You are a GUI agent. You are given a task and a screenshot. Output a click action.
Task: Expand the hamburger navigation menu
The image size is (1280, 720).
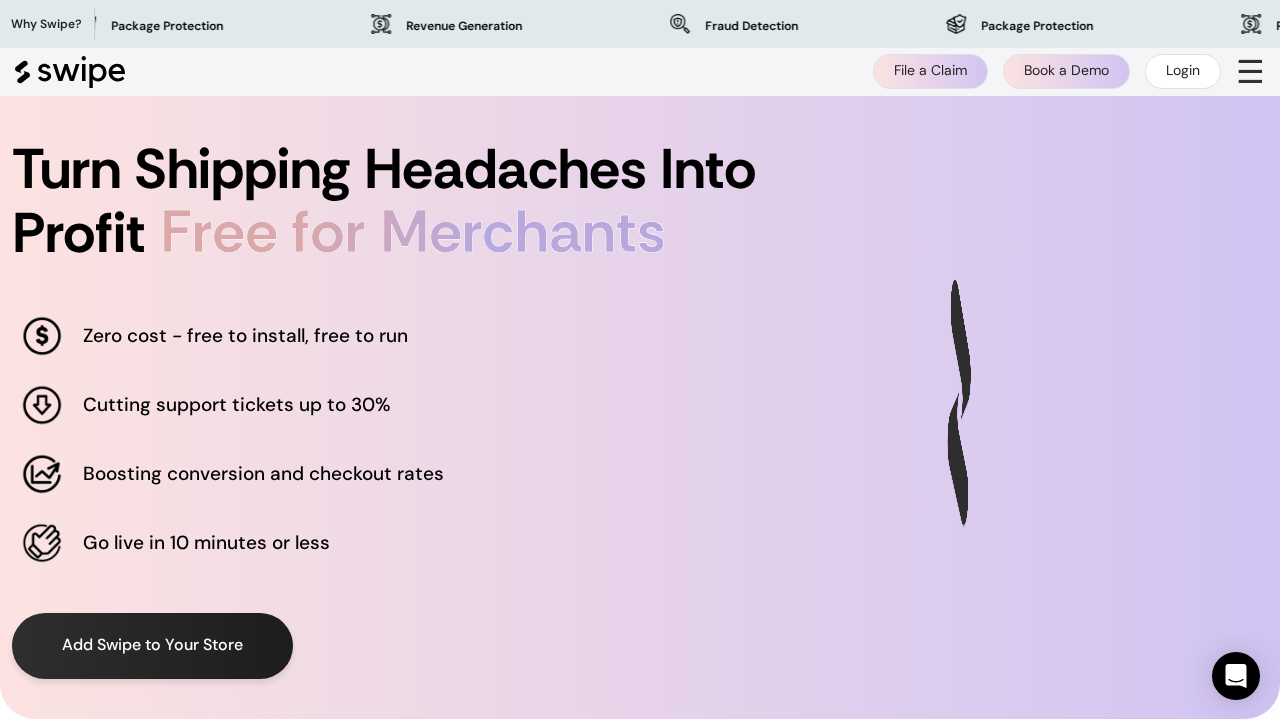[1250, 72]
